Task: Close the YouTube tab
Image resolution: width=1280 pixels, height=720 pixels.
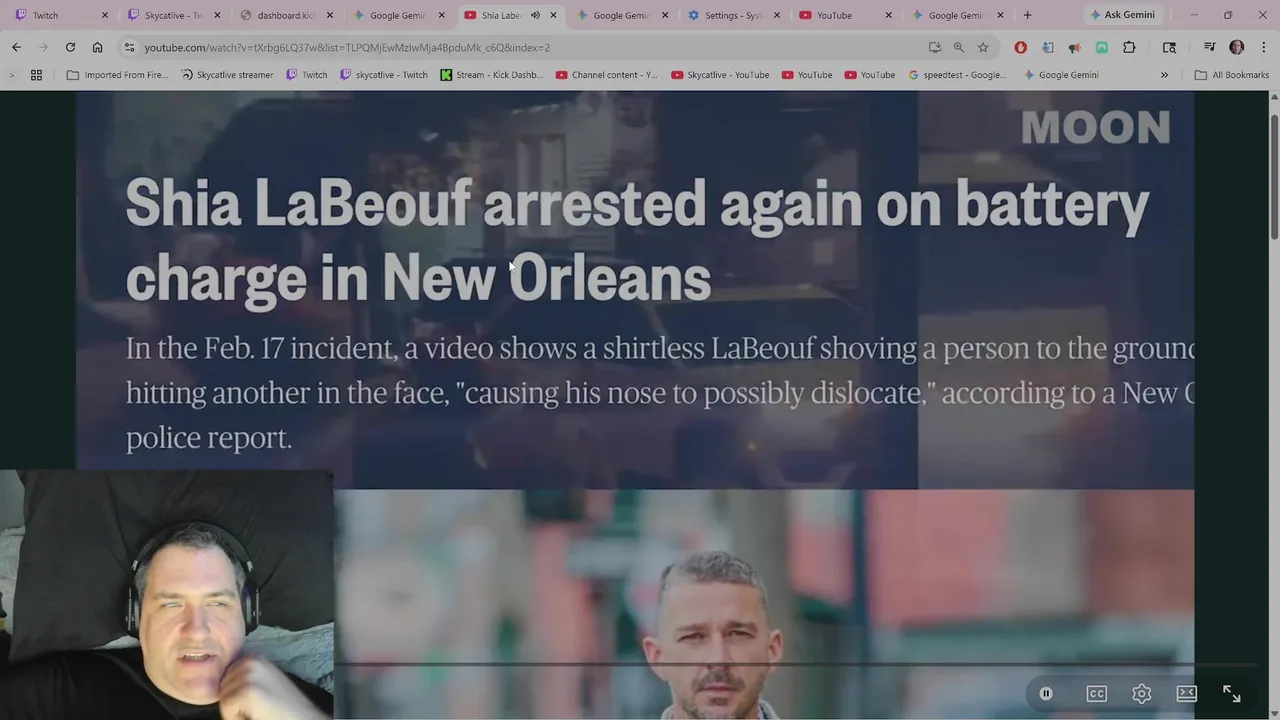Action: [x=888, y=15]
